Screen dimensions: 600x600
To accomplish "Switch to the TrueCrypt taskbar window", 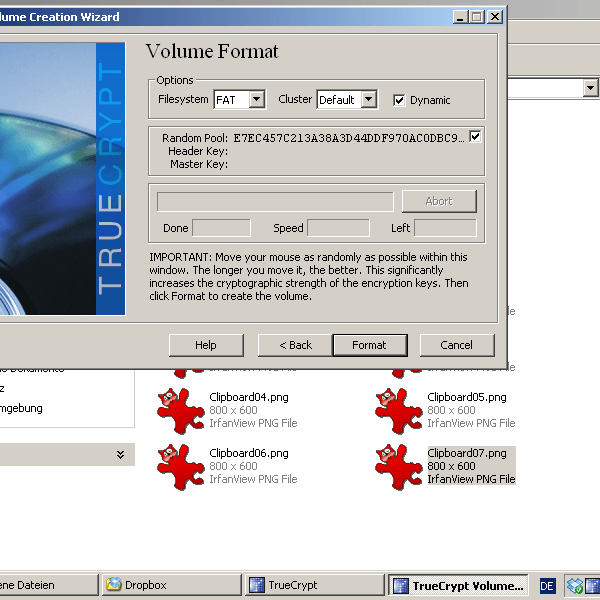I will coord(315,585).
